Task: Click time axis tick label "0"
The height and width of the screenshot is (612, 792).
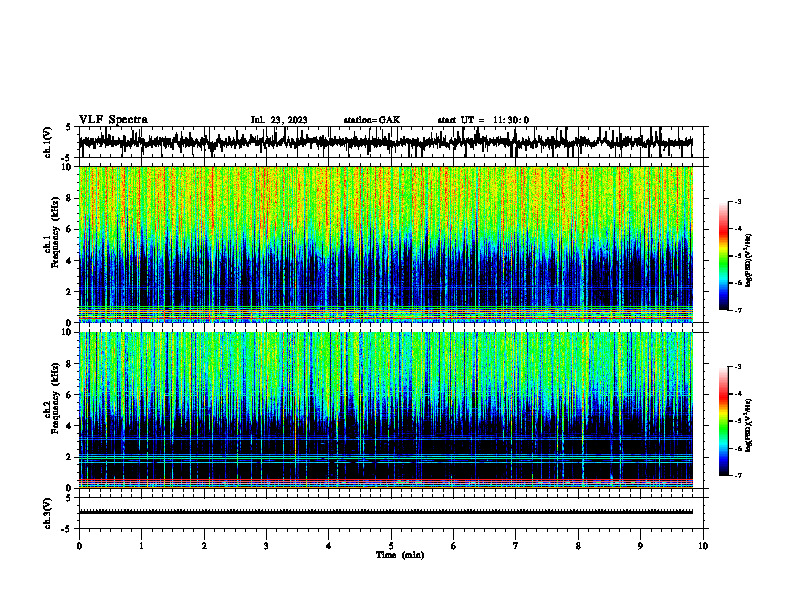Action: (x=79, y=546)
